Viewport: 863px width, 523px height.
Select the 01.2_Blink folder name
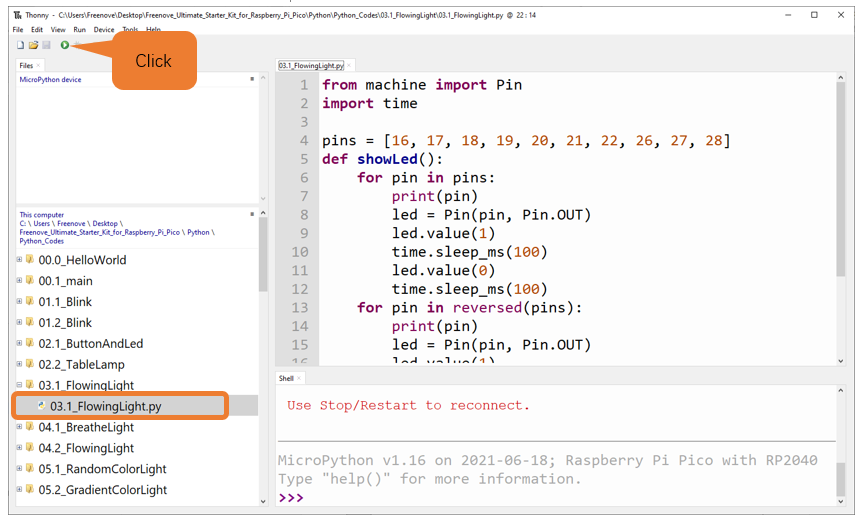tap(65, 323)
